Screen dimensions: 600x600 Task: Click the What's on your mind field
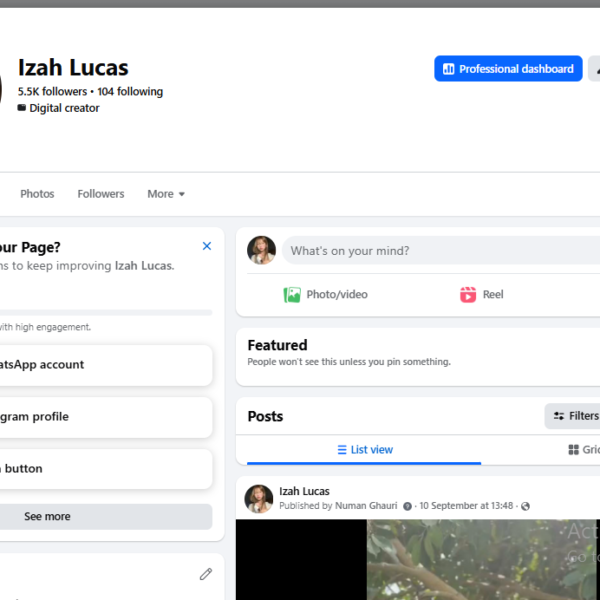tap(441, 251)
